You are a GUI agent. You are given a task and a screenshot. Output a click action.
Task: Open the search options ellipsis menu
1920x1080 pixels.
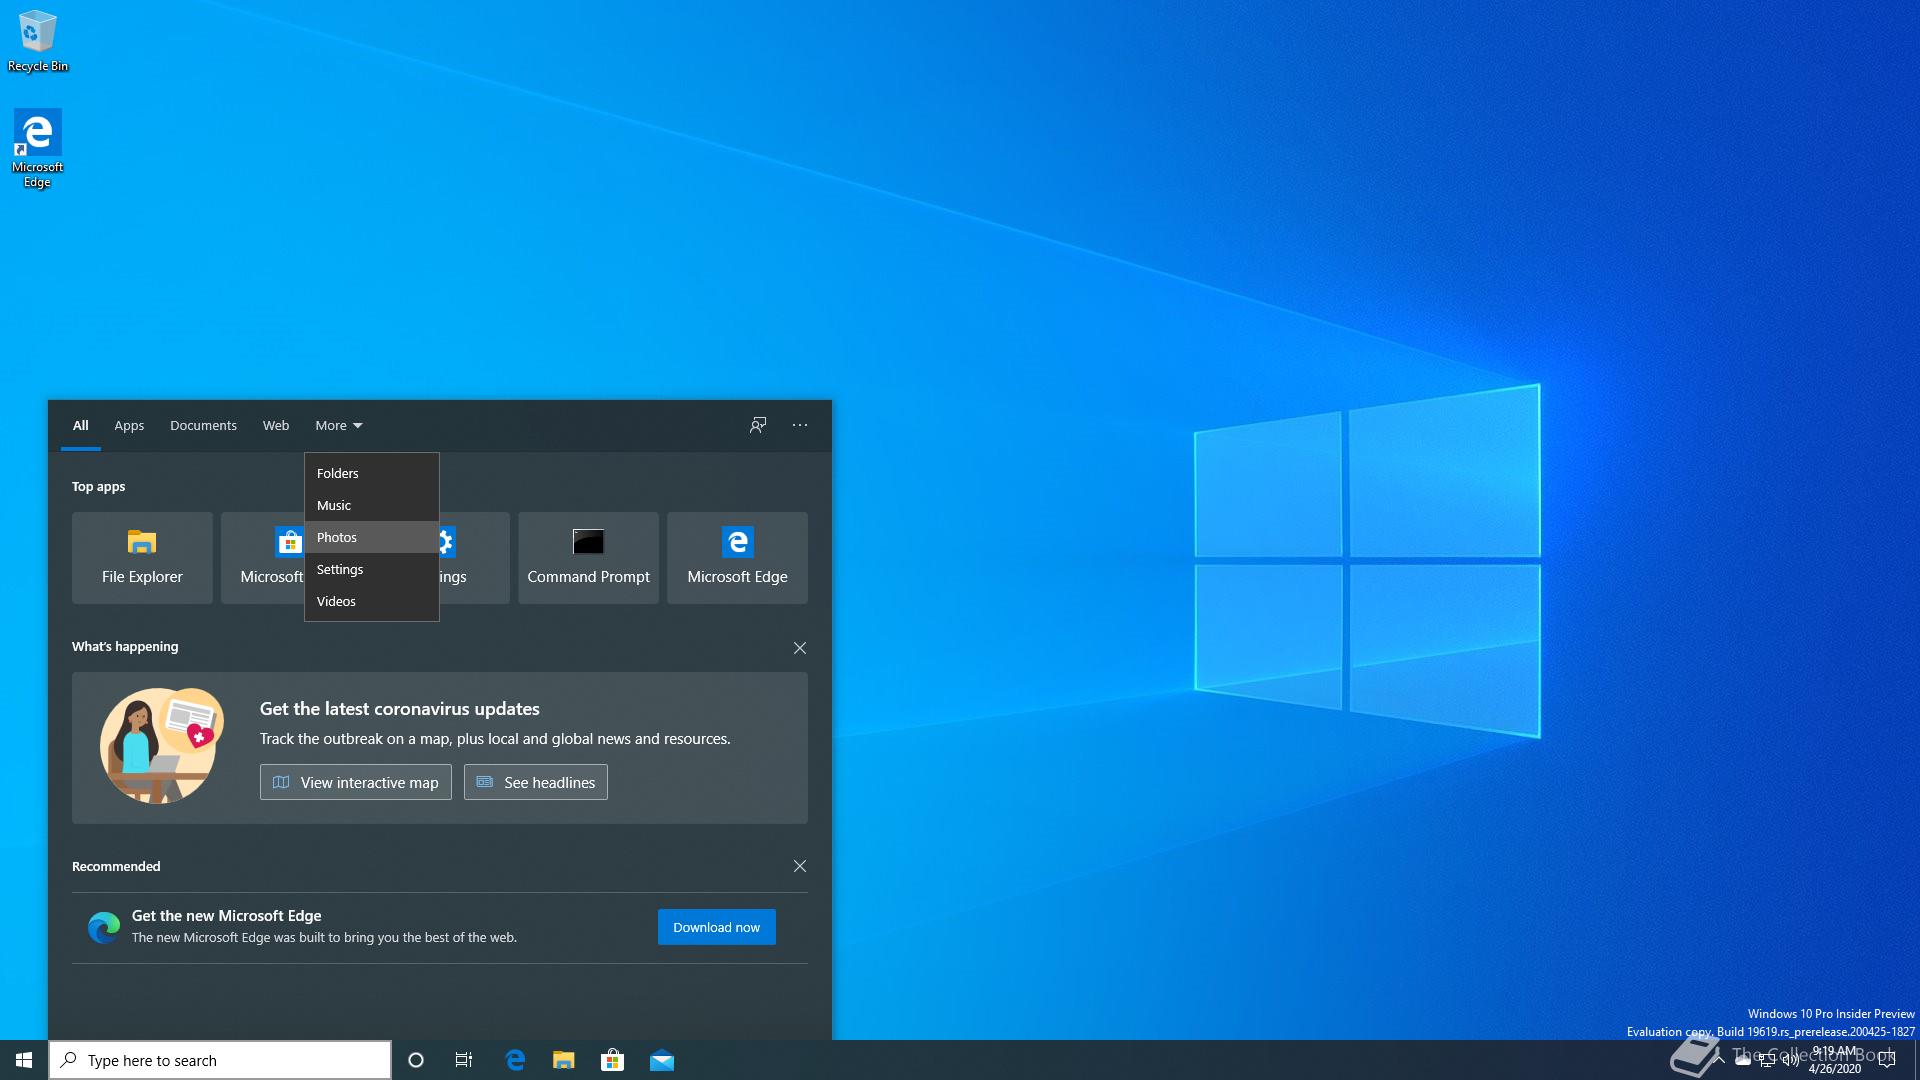pyautogui.click(x=800, y=425)
